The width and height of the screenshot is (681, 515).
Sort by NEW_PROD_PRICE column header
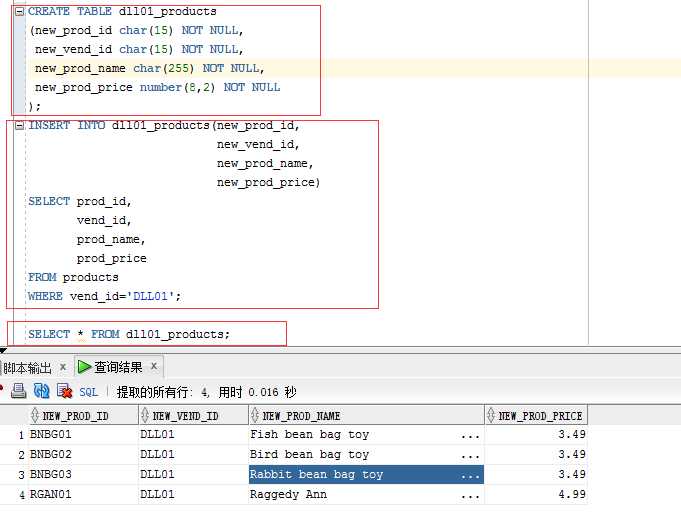(x=536, y=416)
